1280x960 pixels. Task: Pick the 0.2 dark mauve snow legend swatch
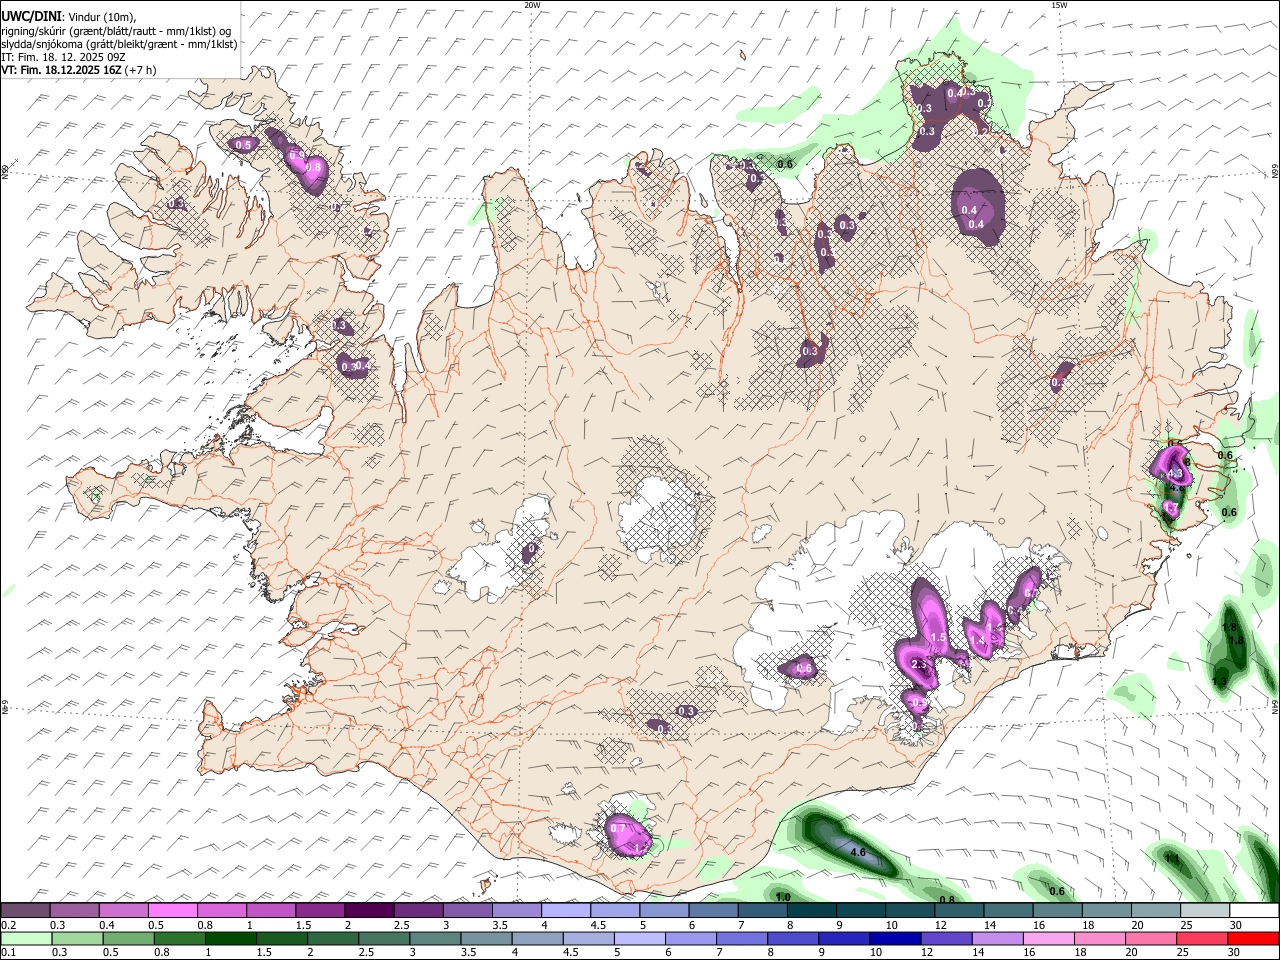(x=25, y=911)
